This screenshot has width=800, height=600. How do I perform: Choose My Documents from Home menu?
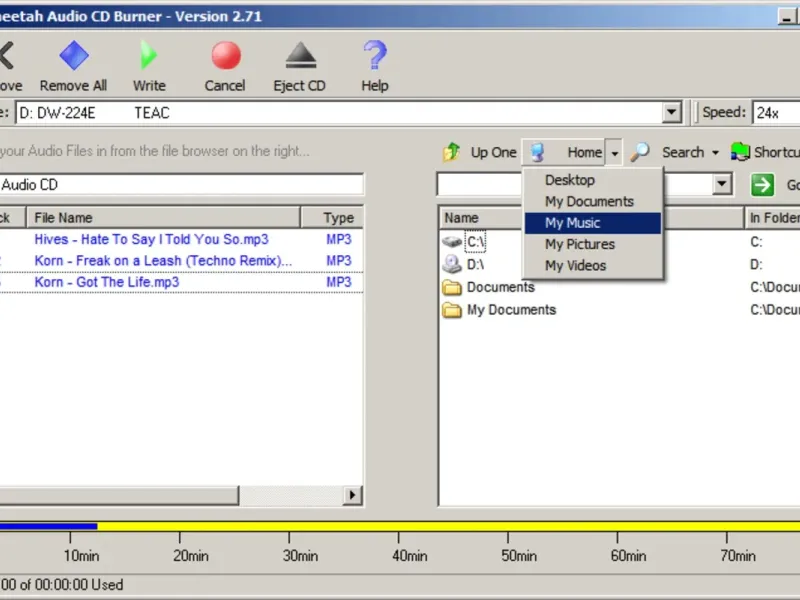[x=593, y=202]
